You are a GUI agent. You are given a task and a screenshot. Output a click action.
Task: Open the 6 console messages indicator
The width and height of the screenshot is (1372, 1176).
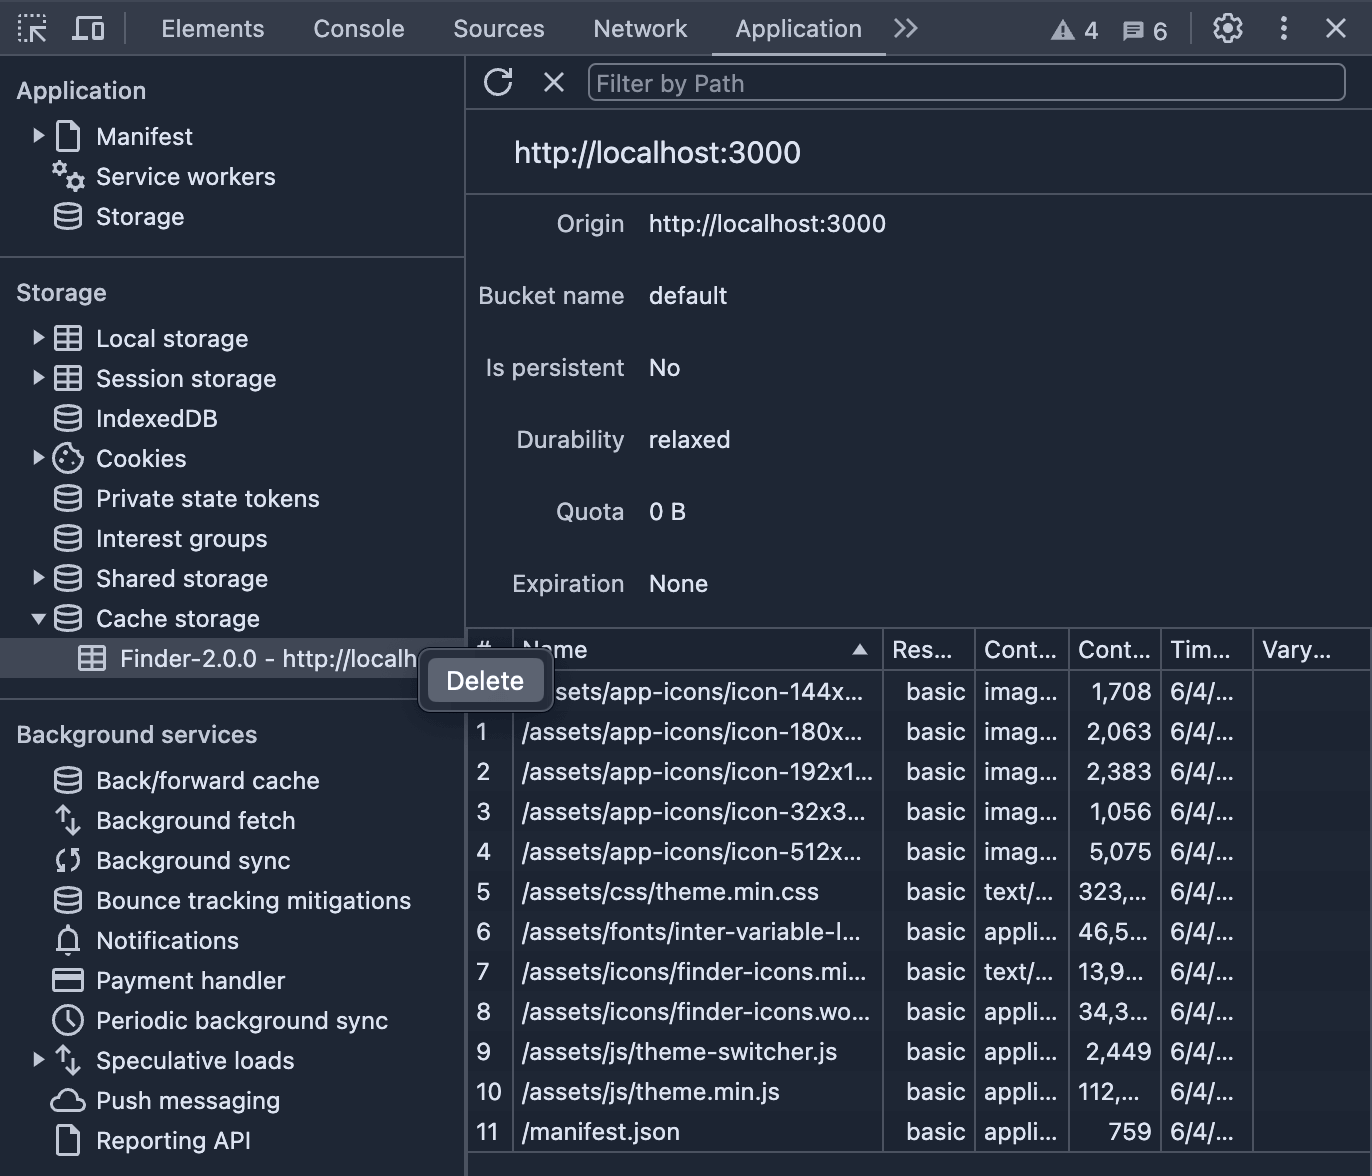pyautogui.click(x=1143, y=29)
